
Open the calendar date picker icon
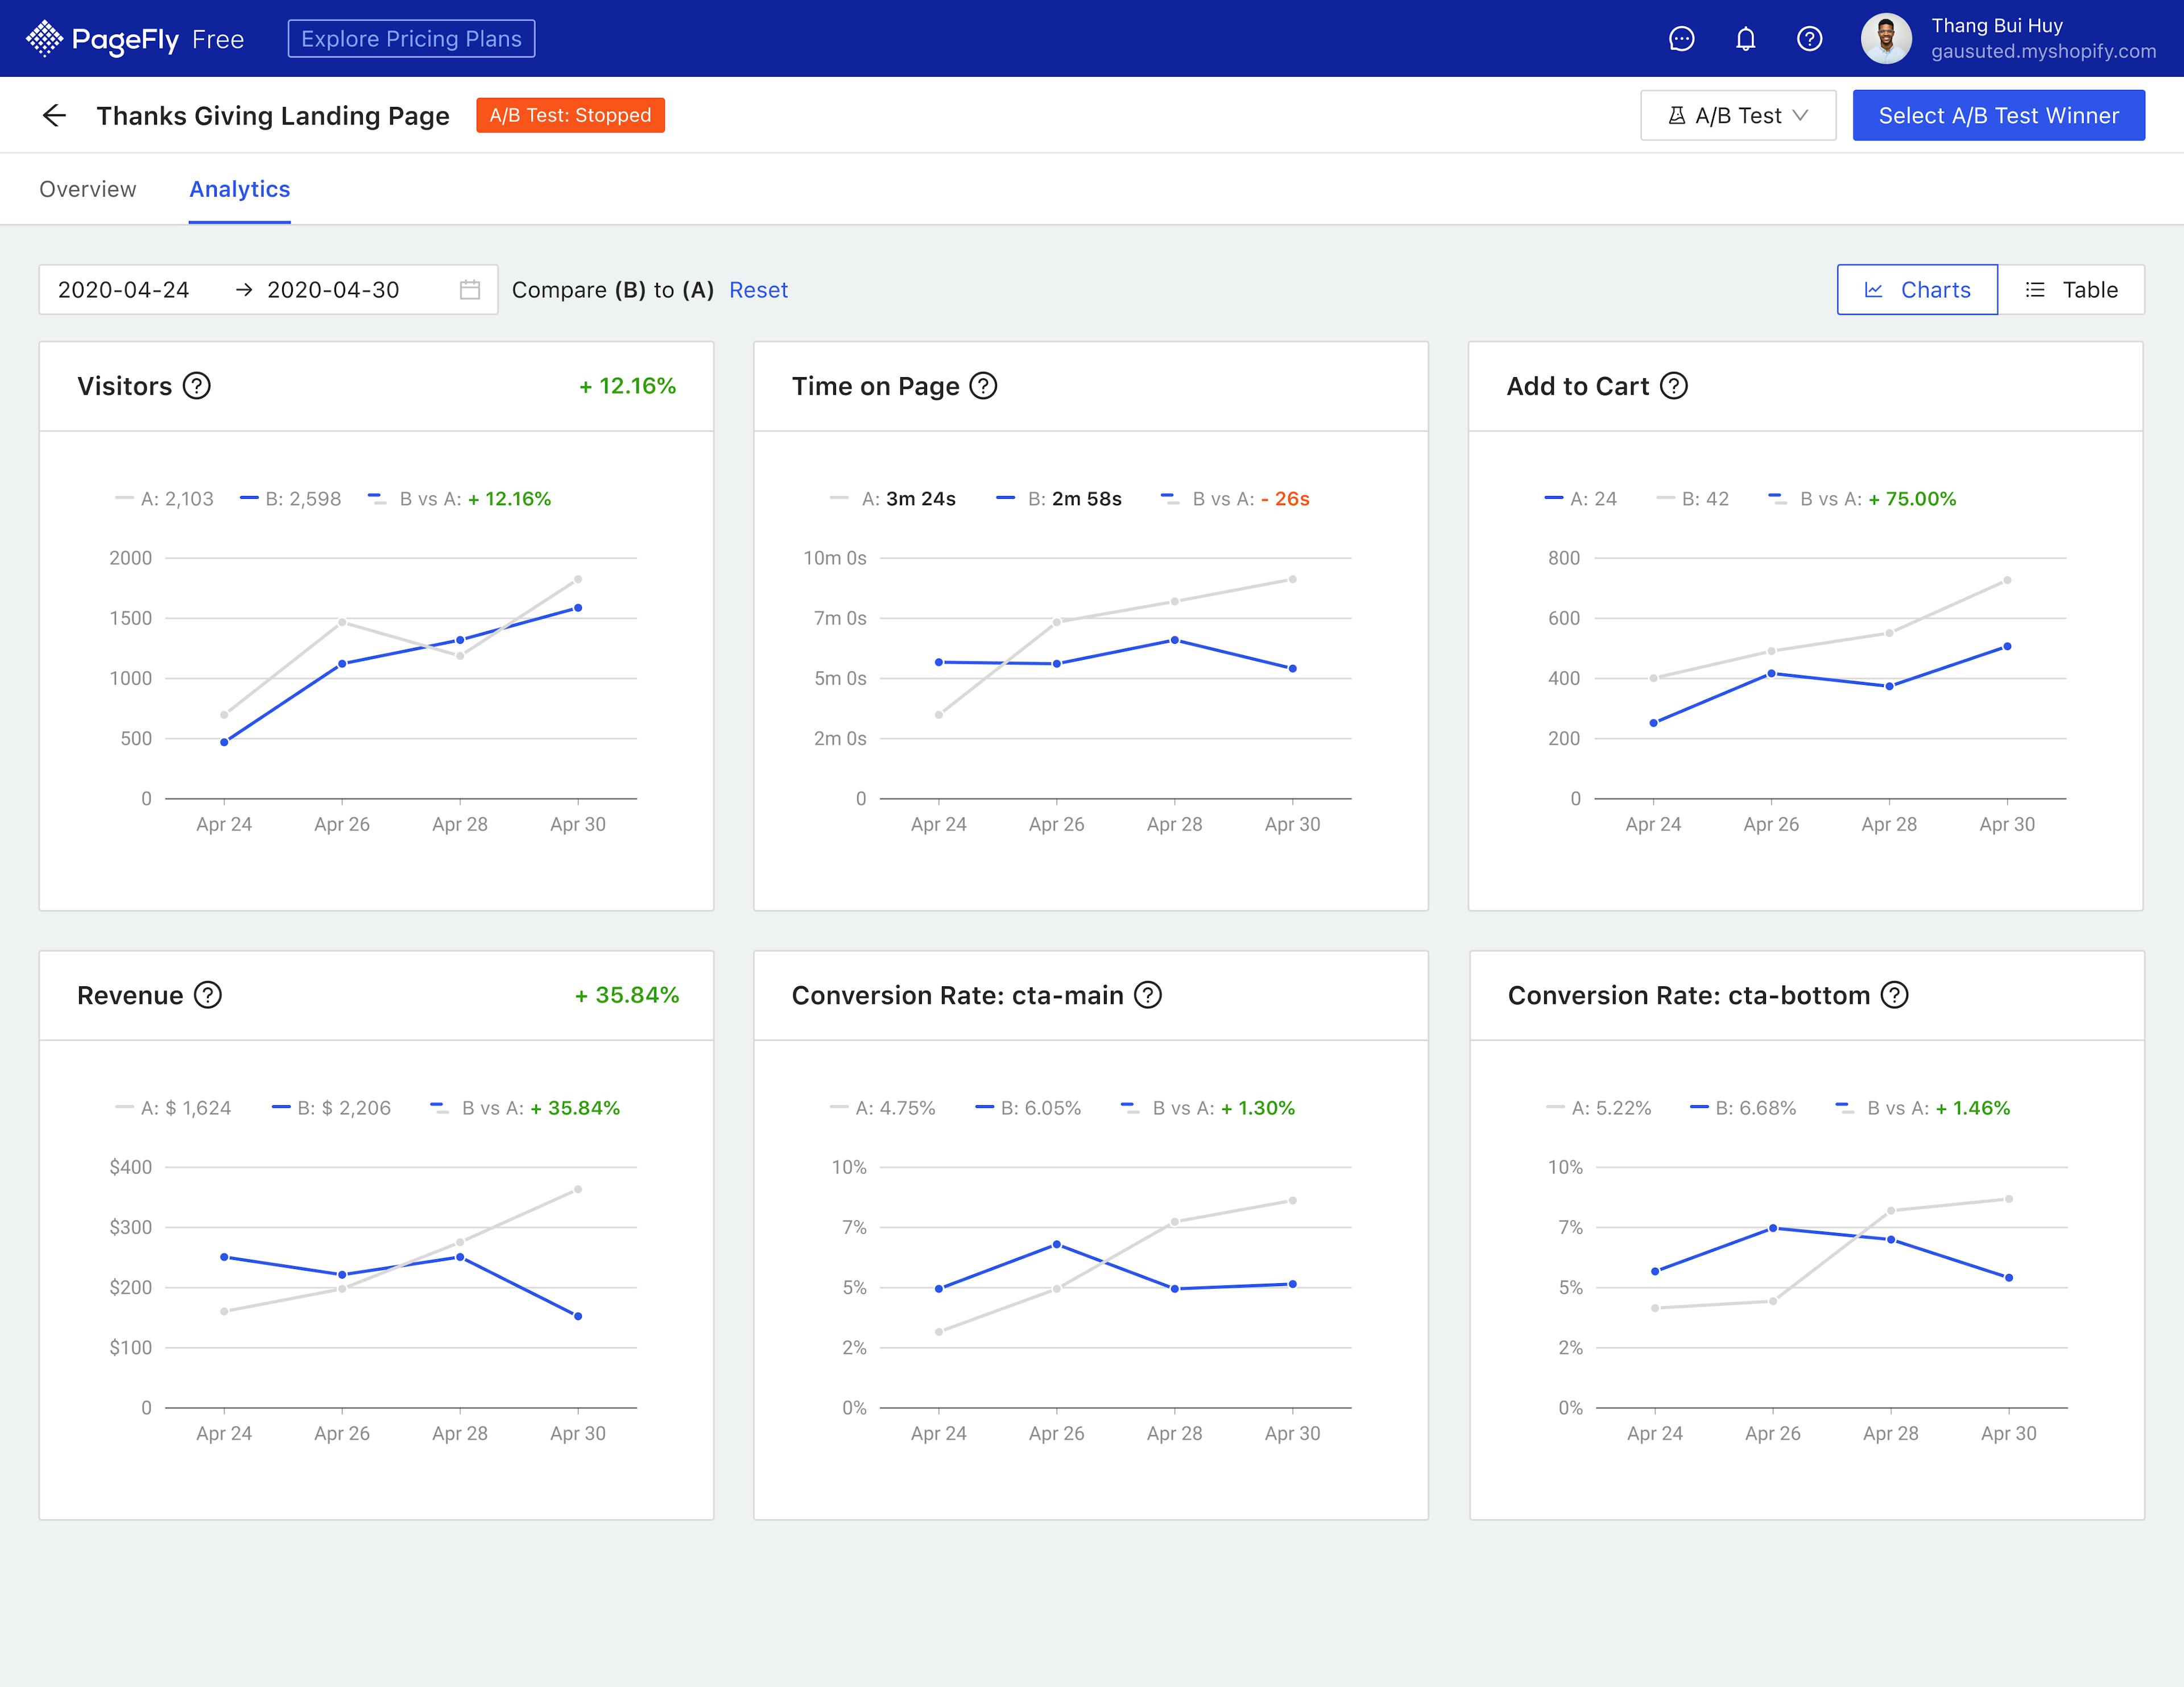tap(470, 290)
